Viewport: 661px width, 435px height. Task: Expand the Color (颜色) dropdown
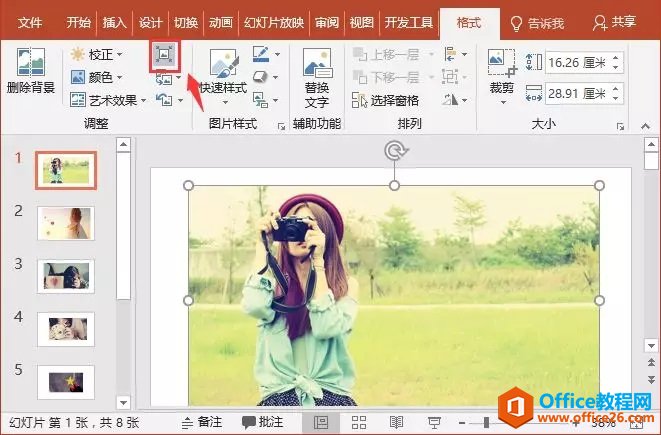[97, 77]
